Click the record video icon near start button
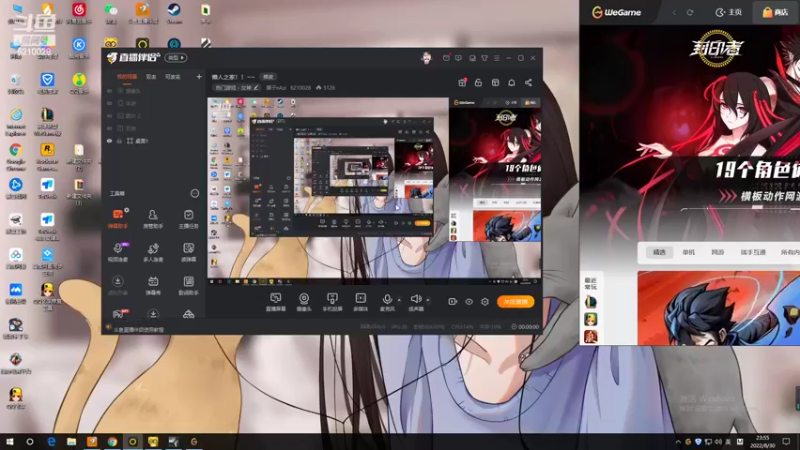 point(452,302)
